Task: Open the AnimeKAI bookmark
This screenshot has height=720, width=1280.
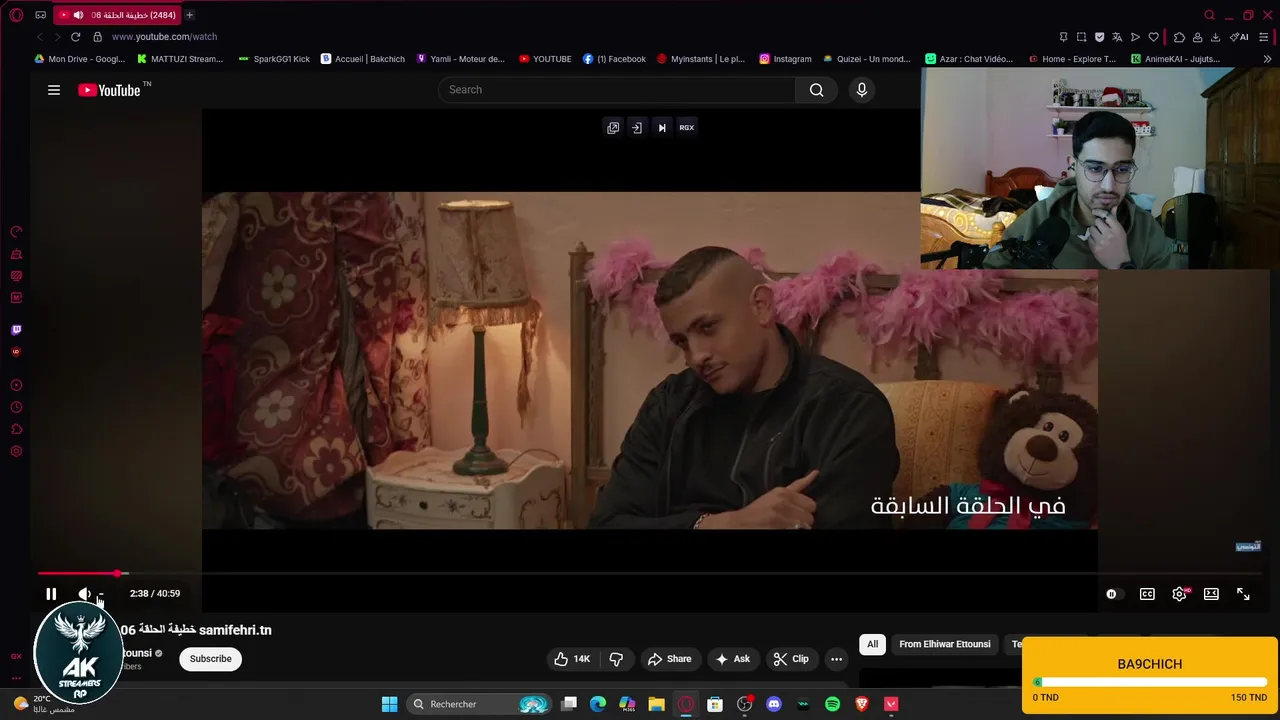Action: (x=1175, y=59)
